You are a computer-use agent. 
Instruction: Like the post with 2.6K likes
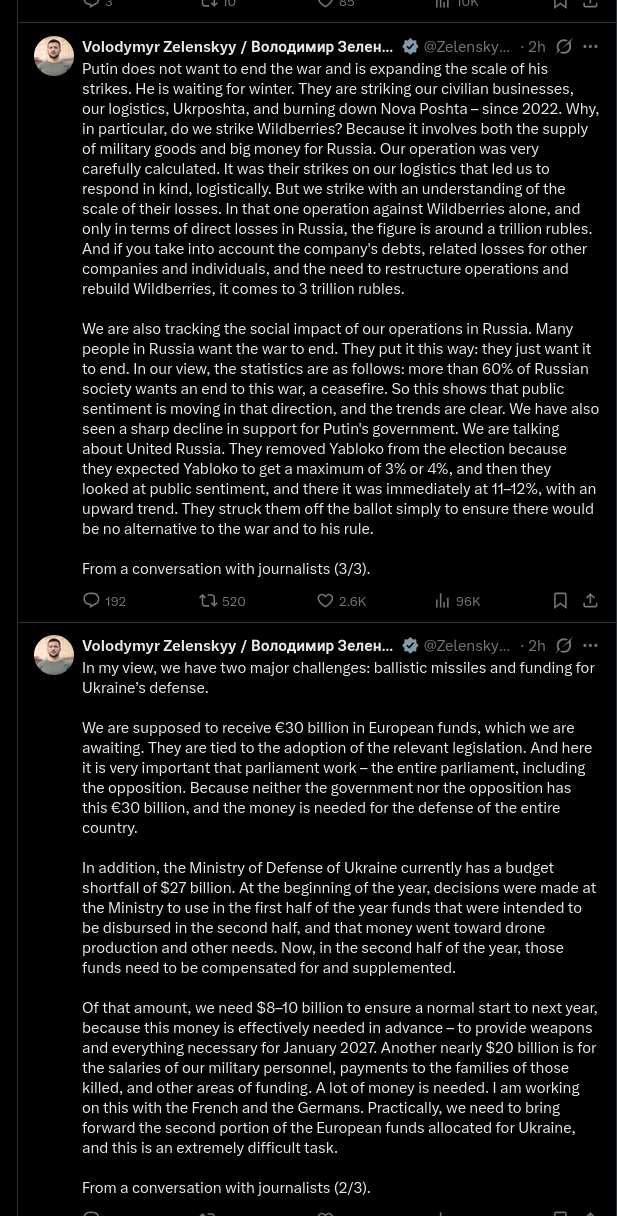pyautogui.click(x=341, y=601)
